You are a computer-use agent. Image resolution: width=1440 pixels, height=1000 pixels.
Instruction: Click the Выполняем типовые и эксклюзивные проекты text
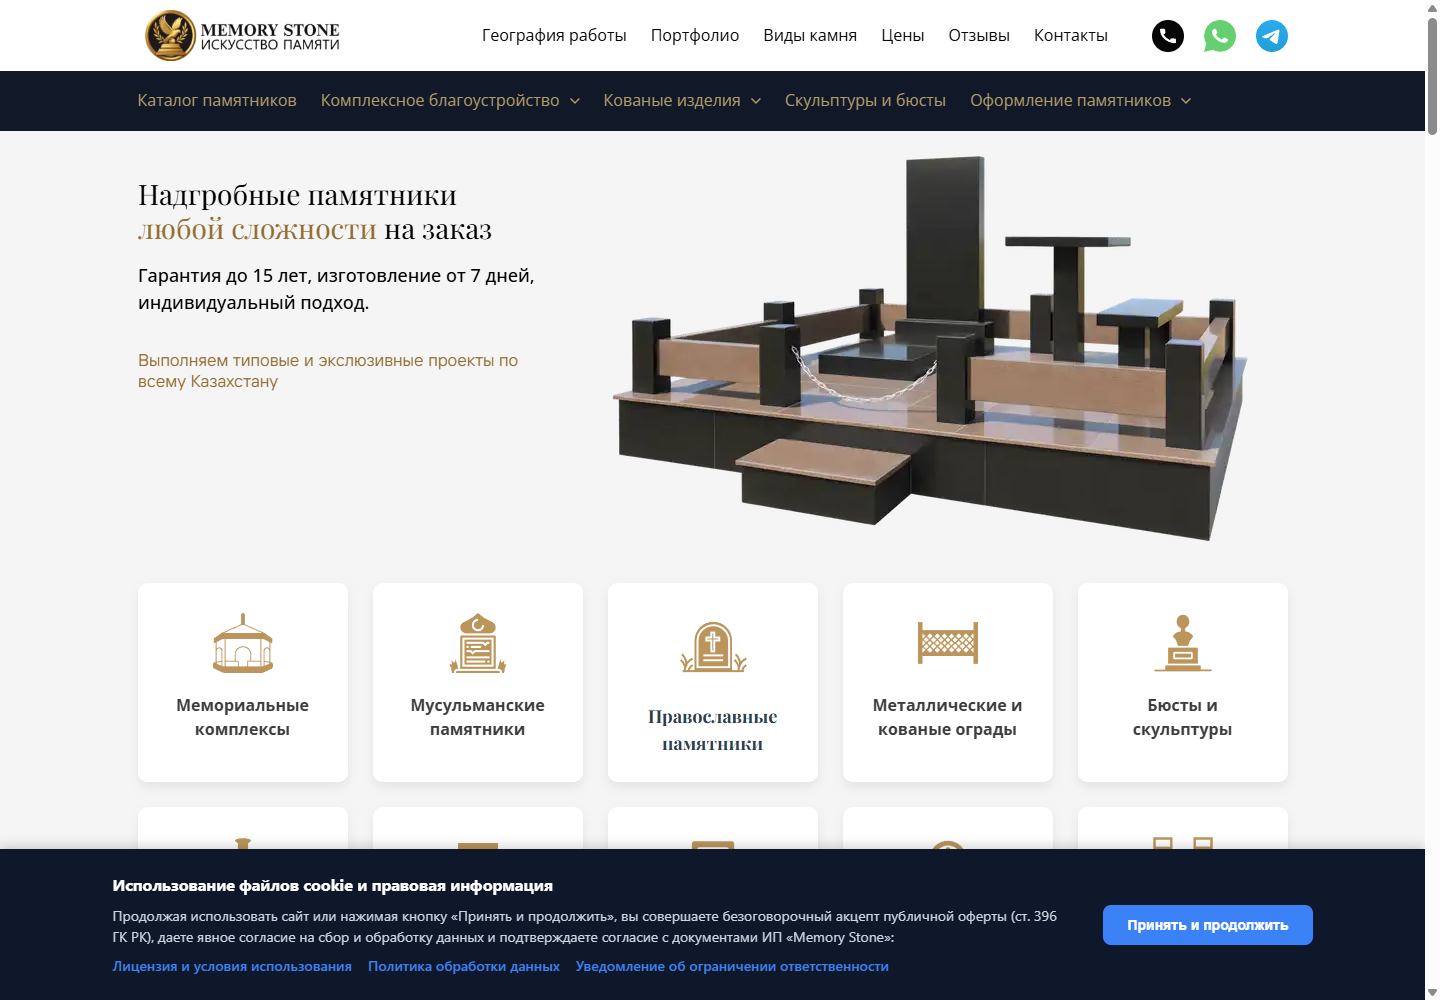point(328,371)
